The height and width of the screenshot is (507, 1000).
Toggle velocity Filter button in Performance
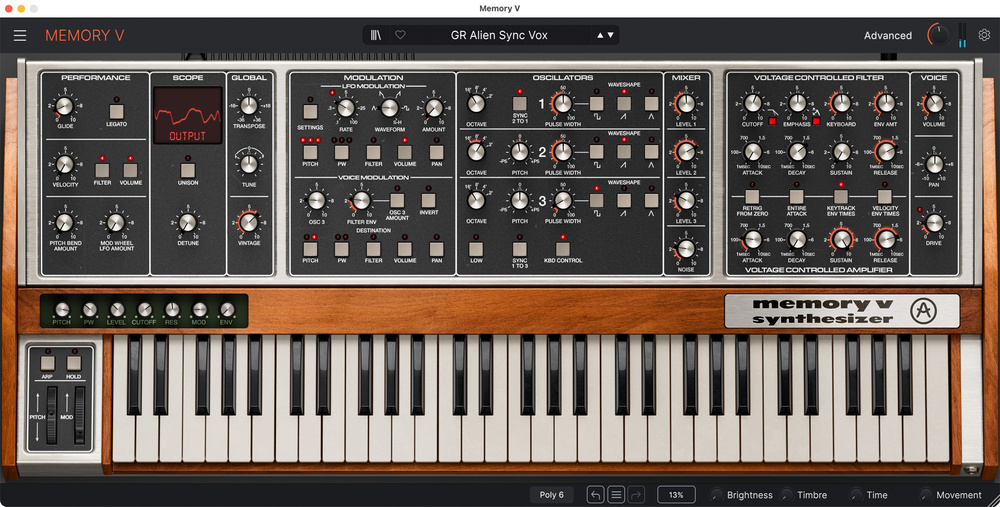[102, 170]
